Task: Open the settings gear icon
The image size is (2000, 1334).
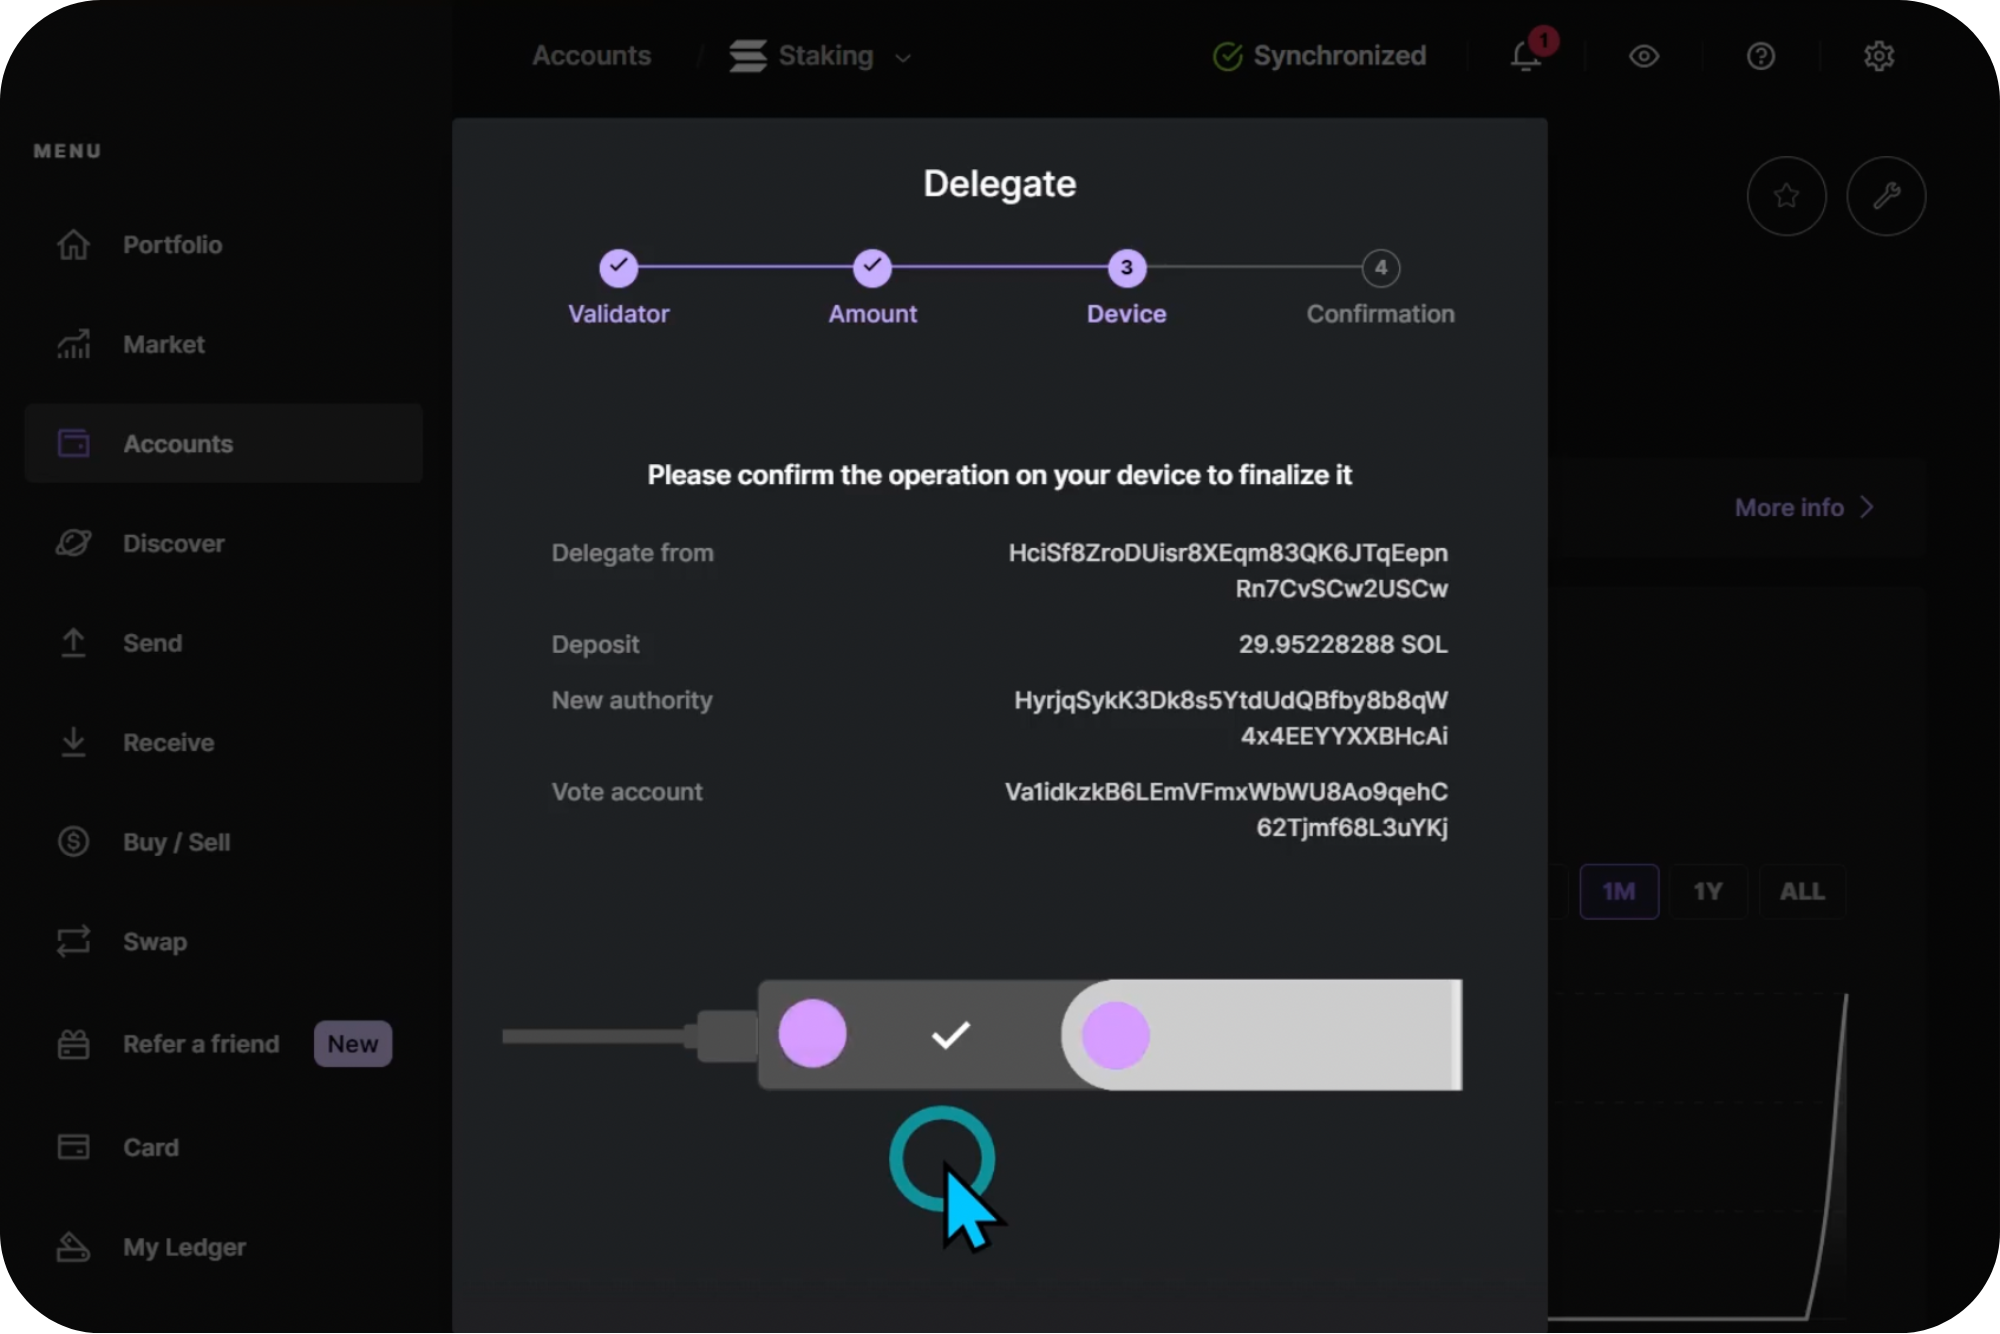Action: (x=1878, y=56)
